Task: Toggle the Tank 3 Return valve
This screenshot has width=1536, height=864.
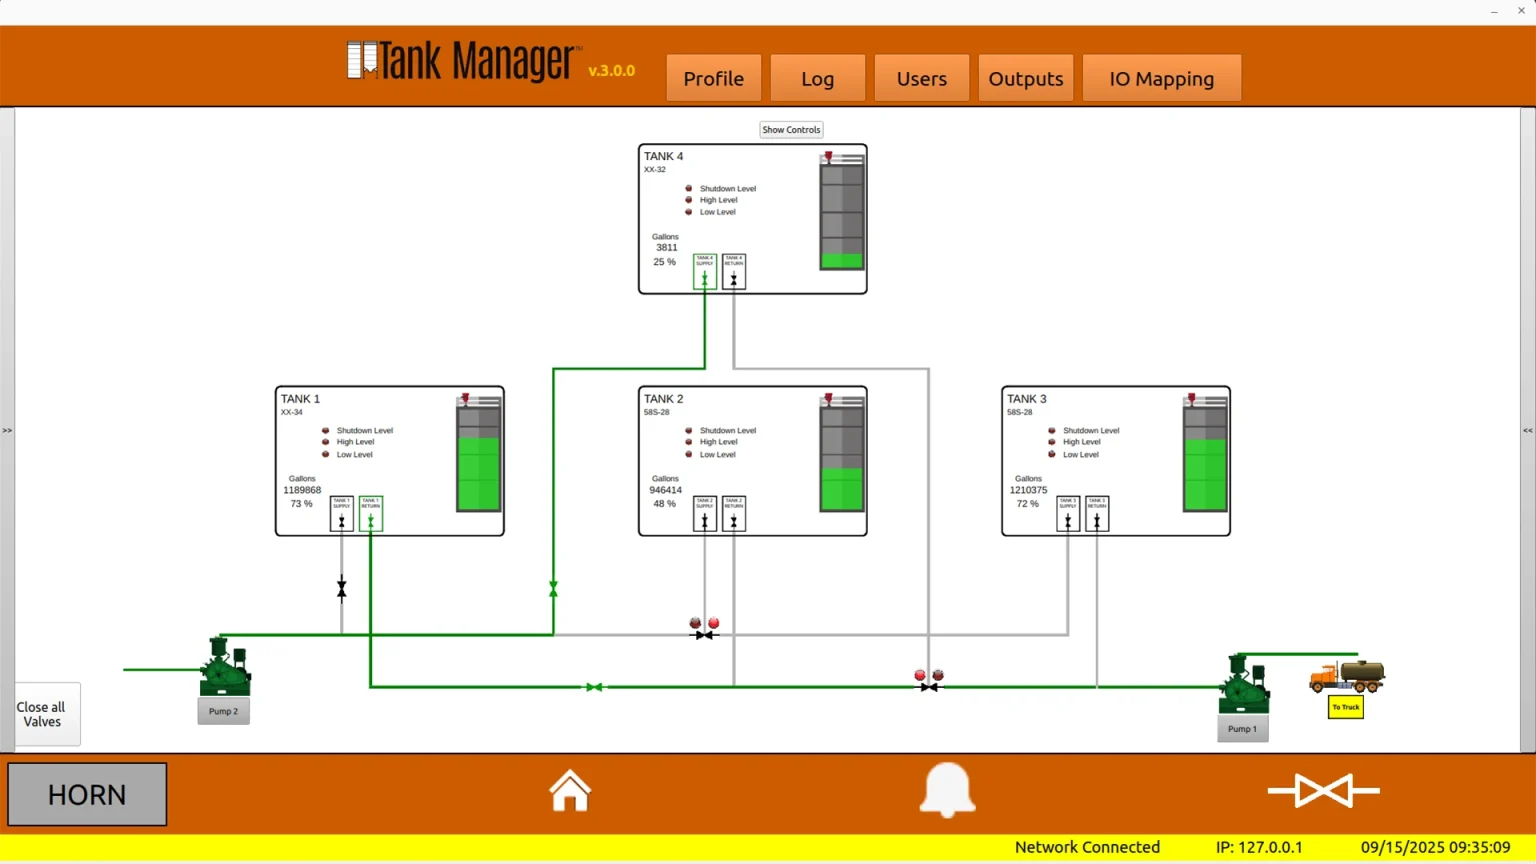Action: click(1097, 513)
